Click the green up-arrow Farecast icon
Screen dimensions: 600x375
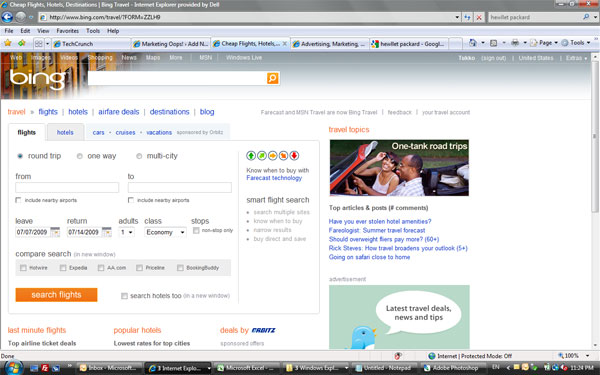pyautogui.click(x=251, y=155)
